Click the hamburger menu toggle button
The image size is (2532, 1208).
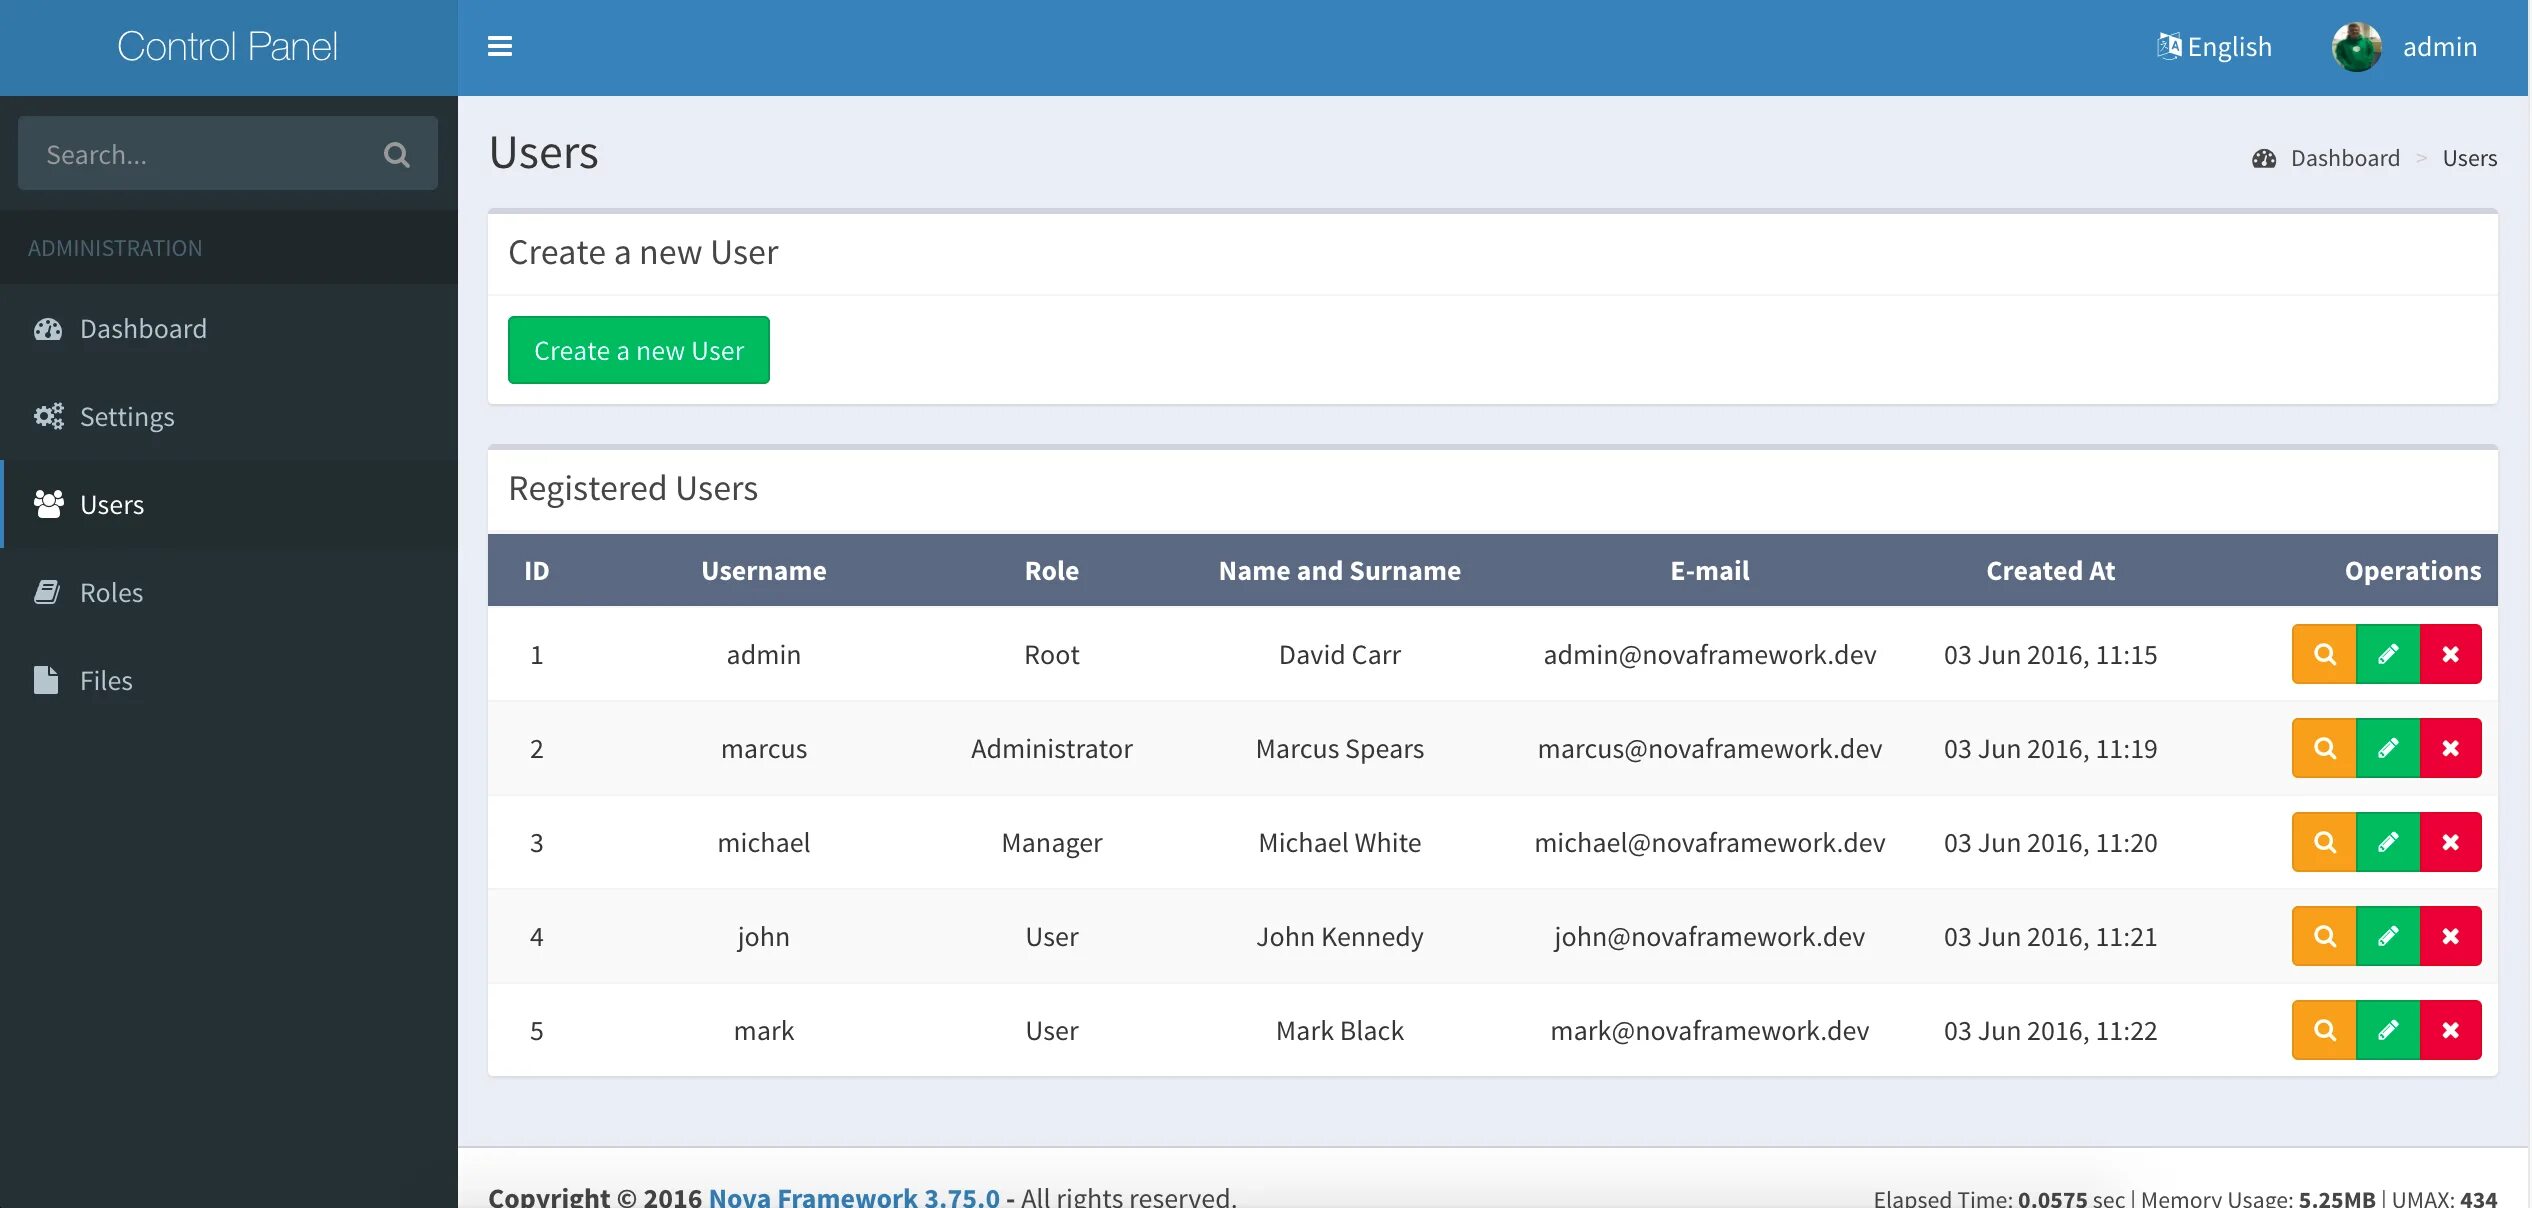pos(499,47)
